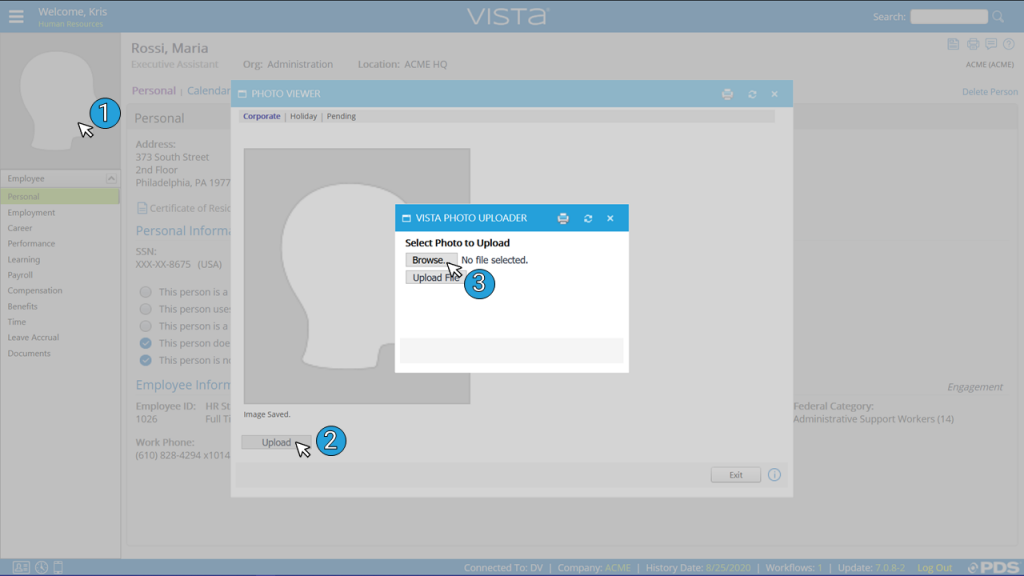Switch to the Holiday photo tab
Viewport: 1024px width, 576px height.
(x=303, y=116)
